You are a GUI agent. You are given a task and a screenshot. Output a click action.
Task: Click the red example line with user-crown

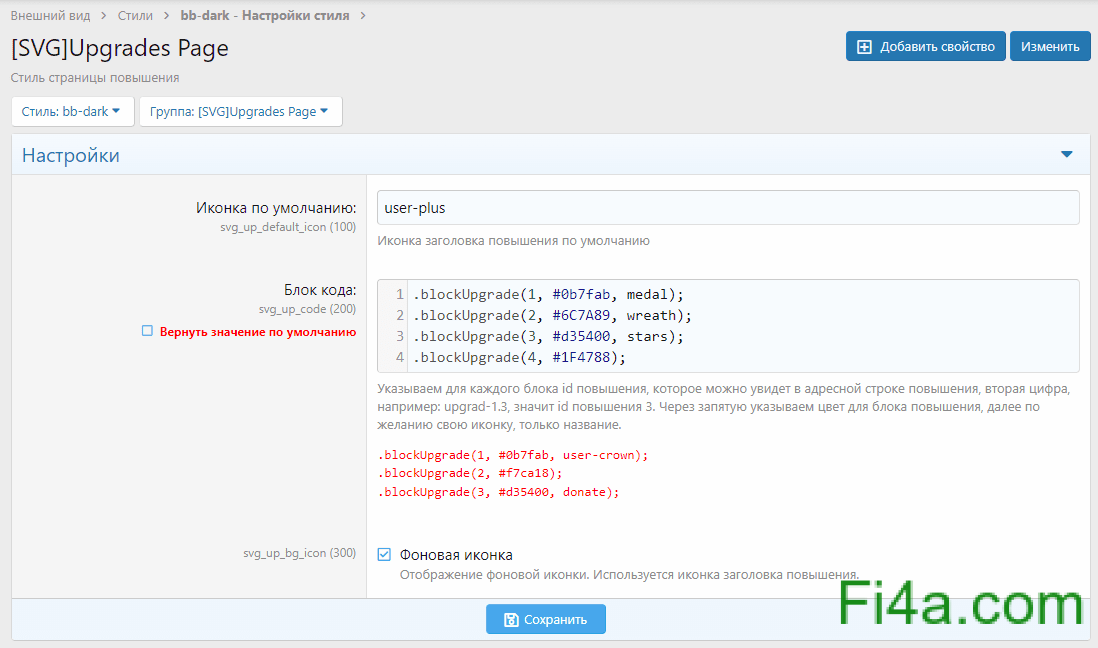click(x=513, y=454)
